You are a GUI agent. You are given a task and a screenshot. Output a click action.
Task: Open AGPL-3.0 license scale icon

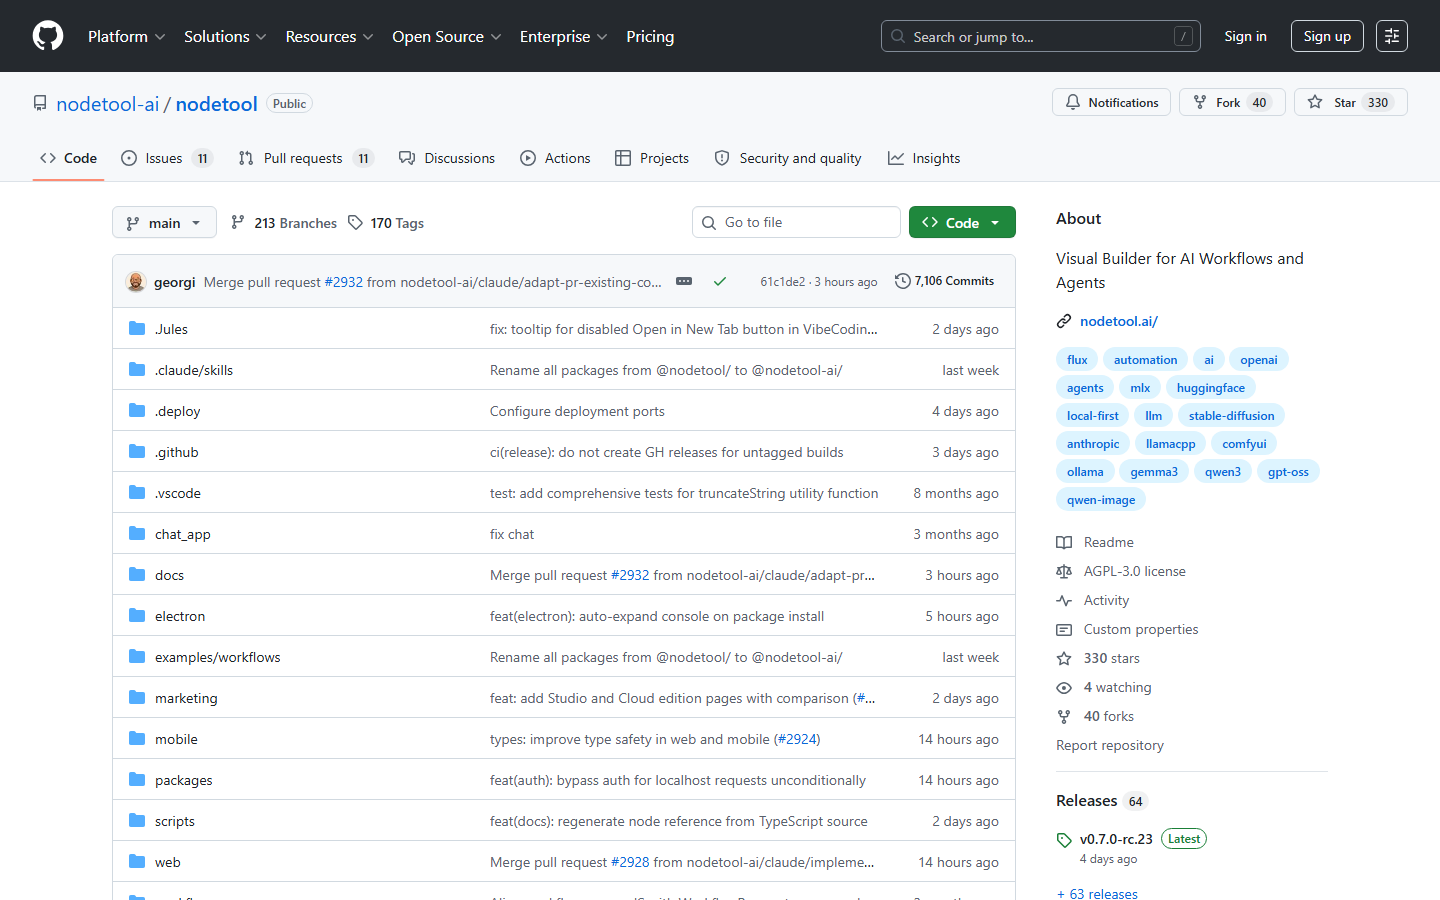click(1064, 571)
